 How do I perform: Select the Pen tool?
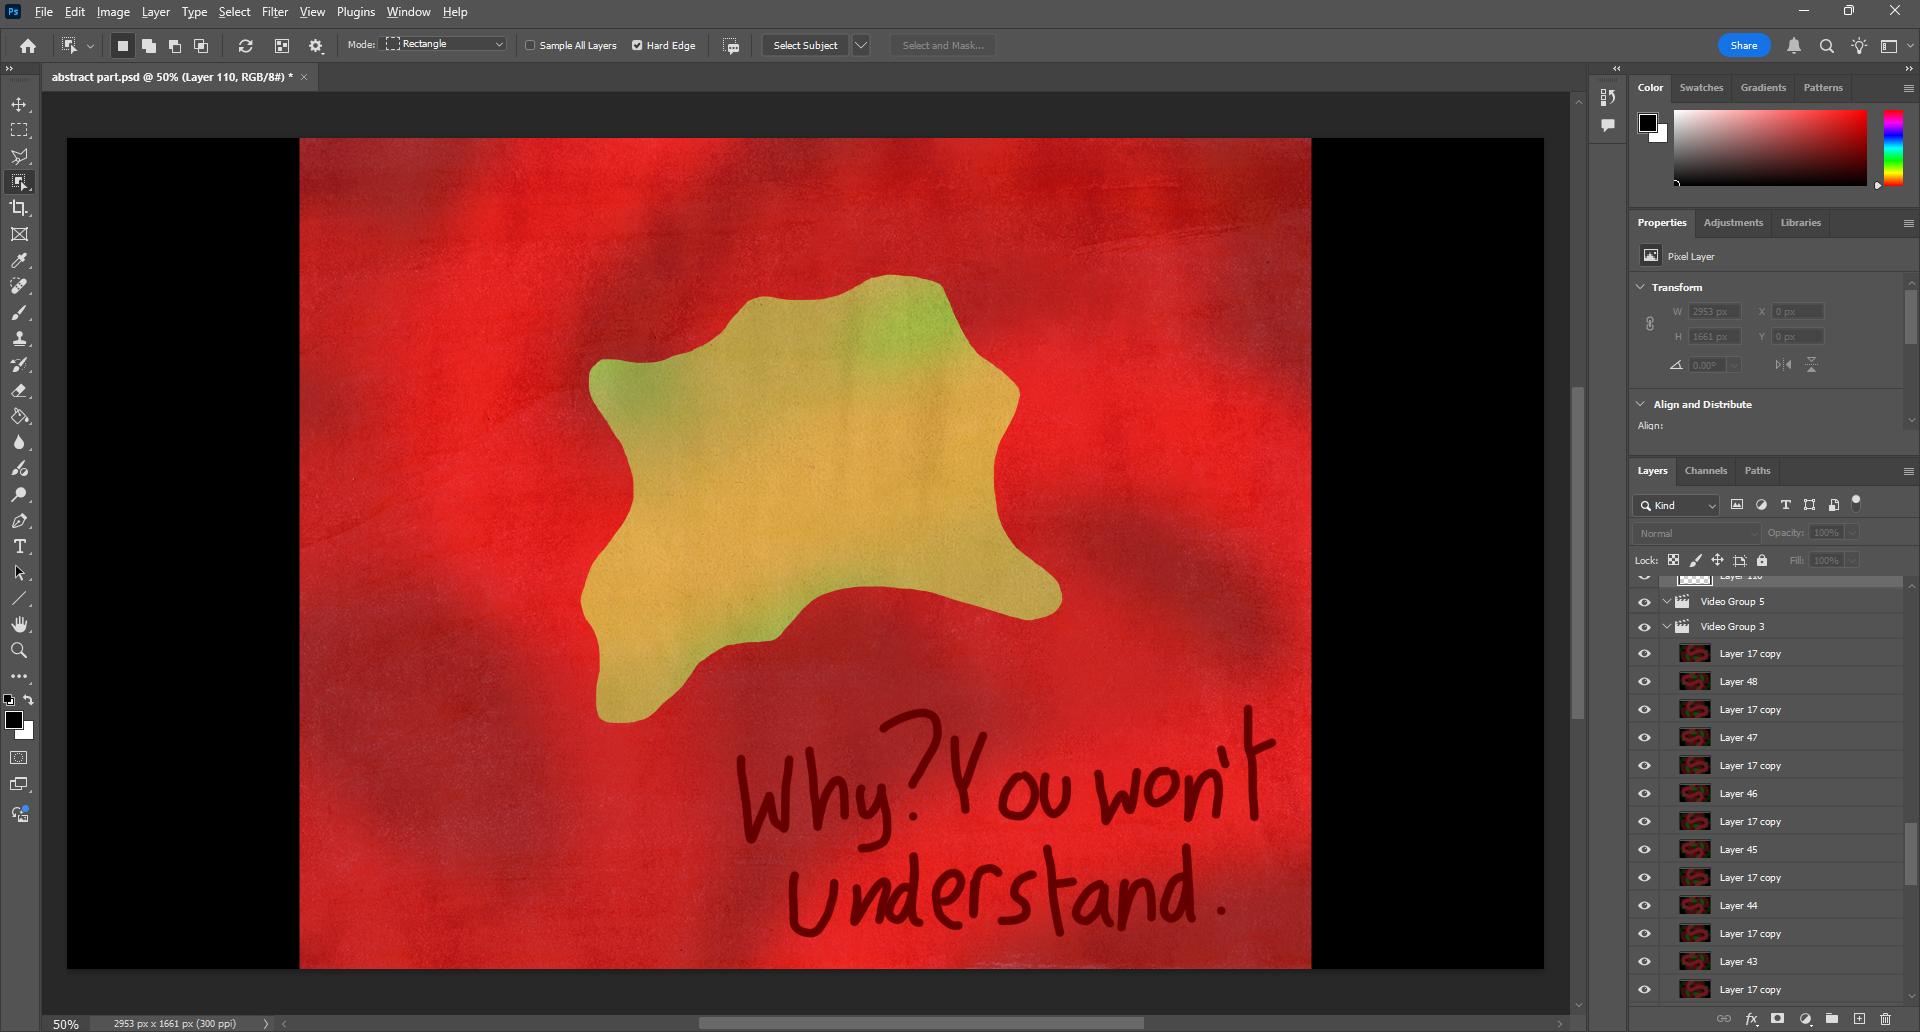tap(19, 521)
